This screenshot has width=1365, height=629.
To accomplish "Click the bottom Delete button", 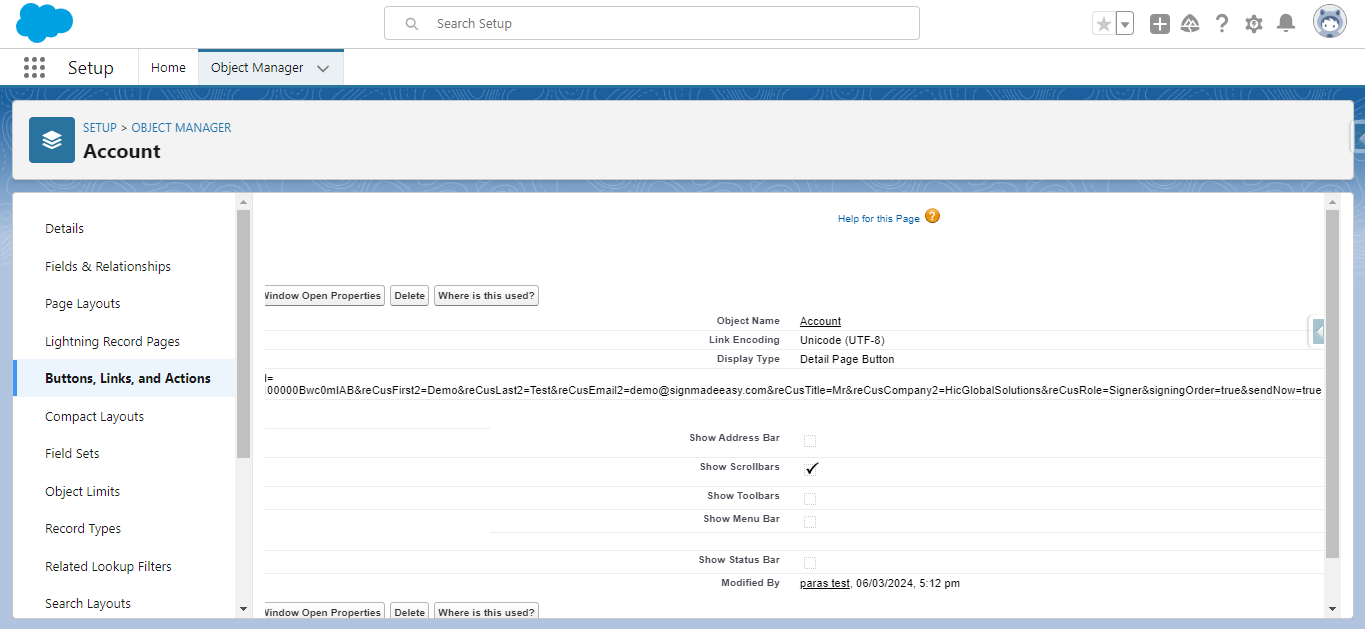I will click(x=409, y=611).
